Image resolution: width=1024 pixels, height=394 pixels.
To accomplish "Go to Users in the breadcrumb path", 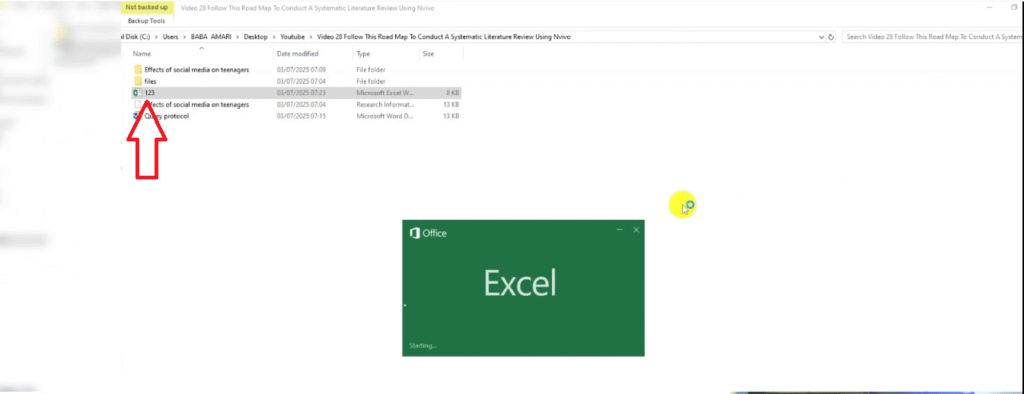I will [x=170, y=37].
